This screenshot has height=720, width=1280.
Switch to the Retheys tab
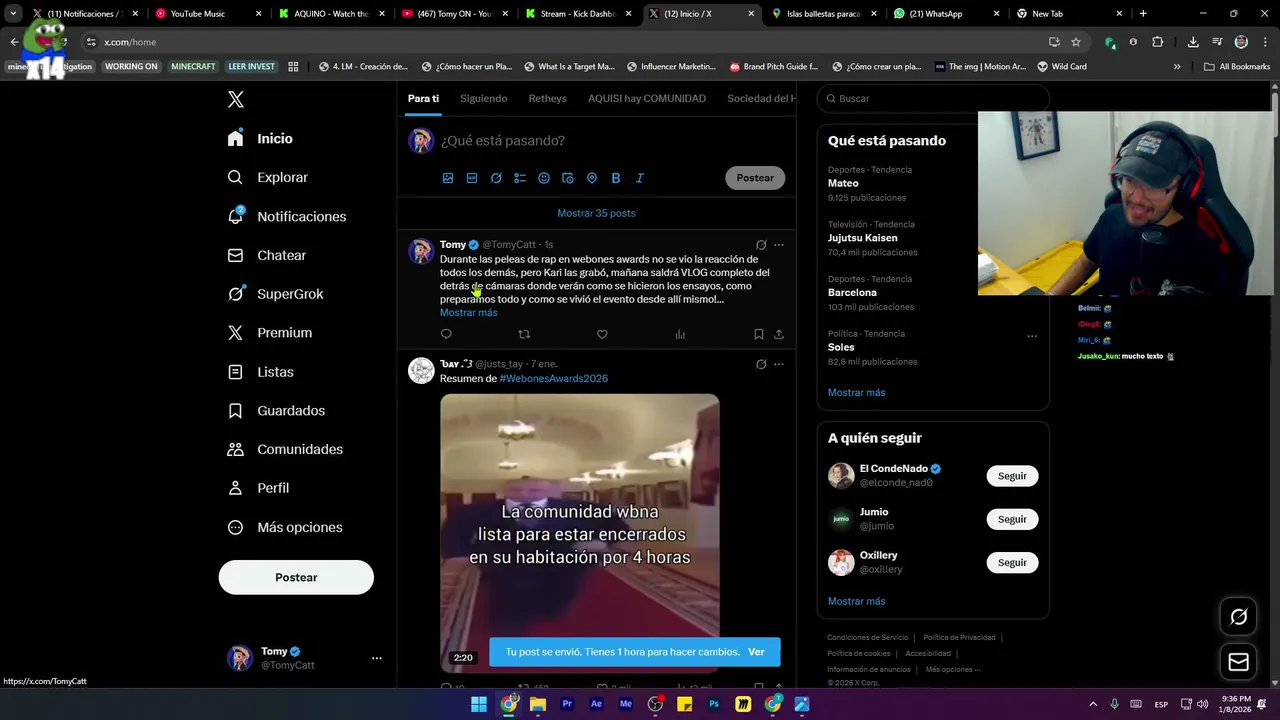point(547,98)
